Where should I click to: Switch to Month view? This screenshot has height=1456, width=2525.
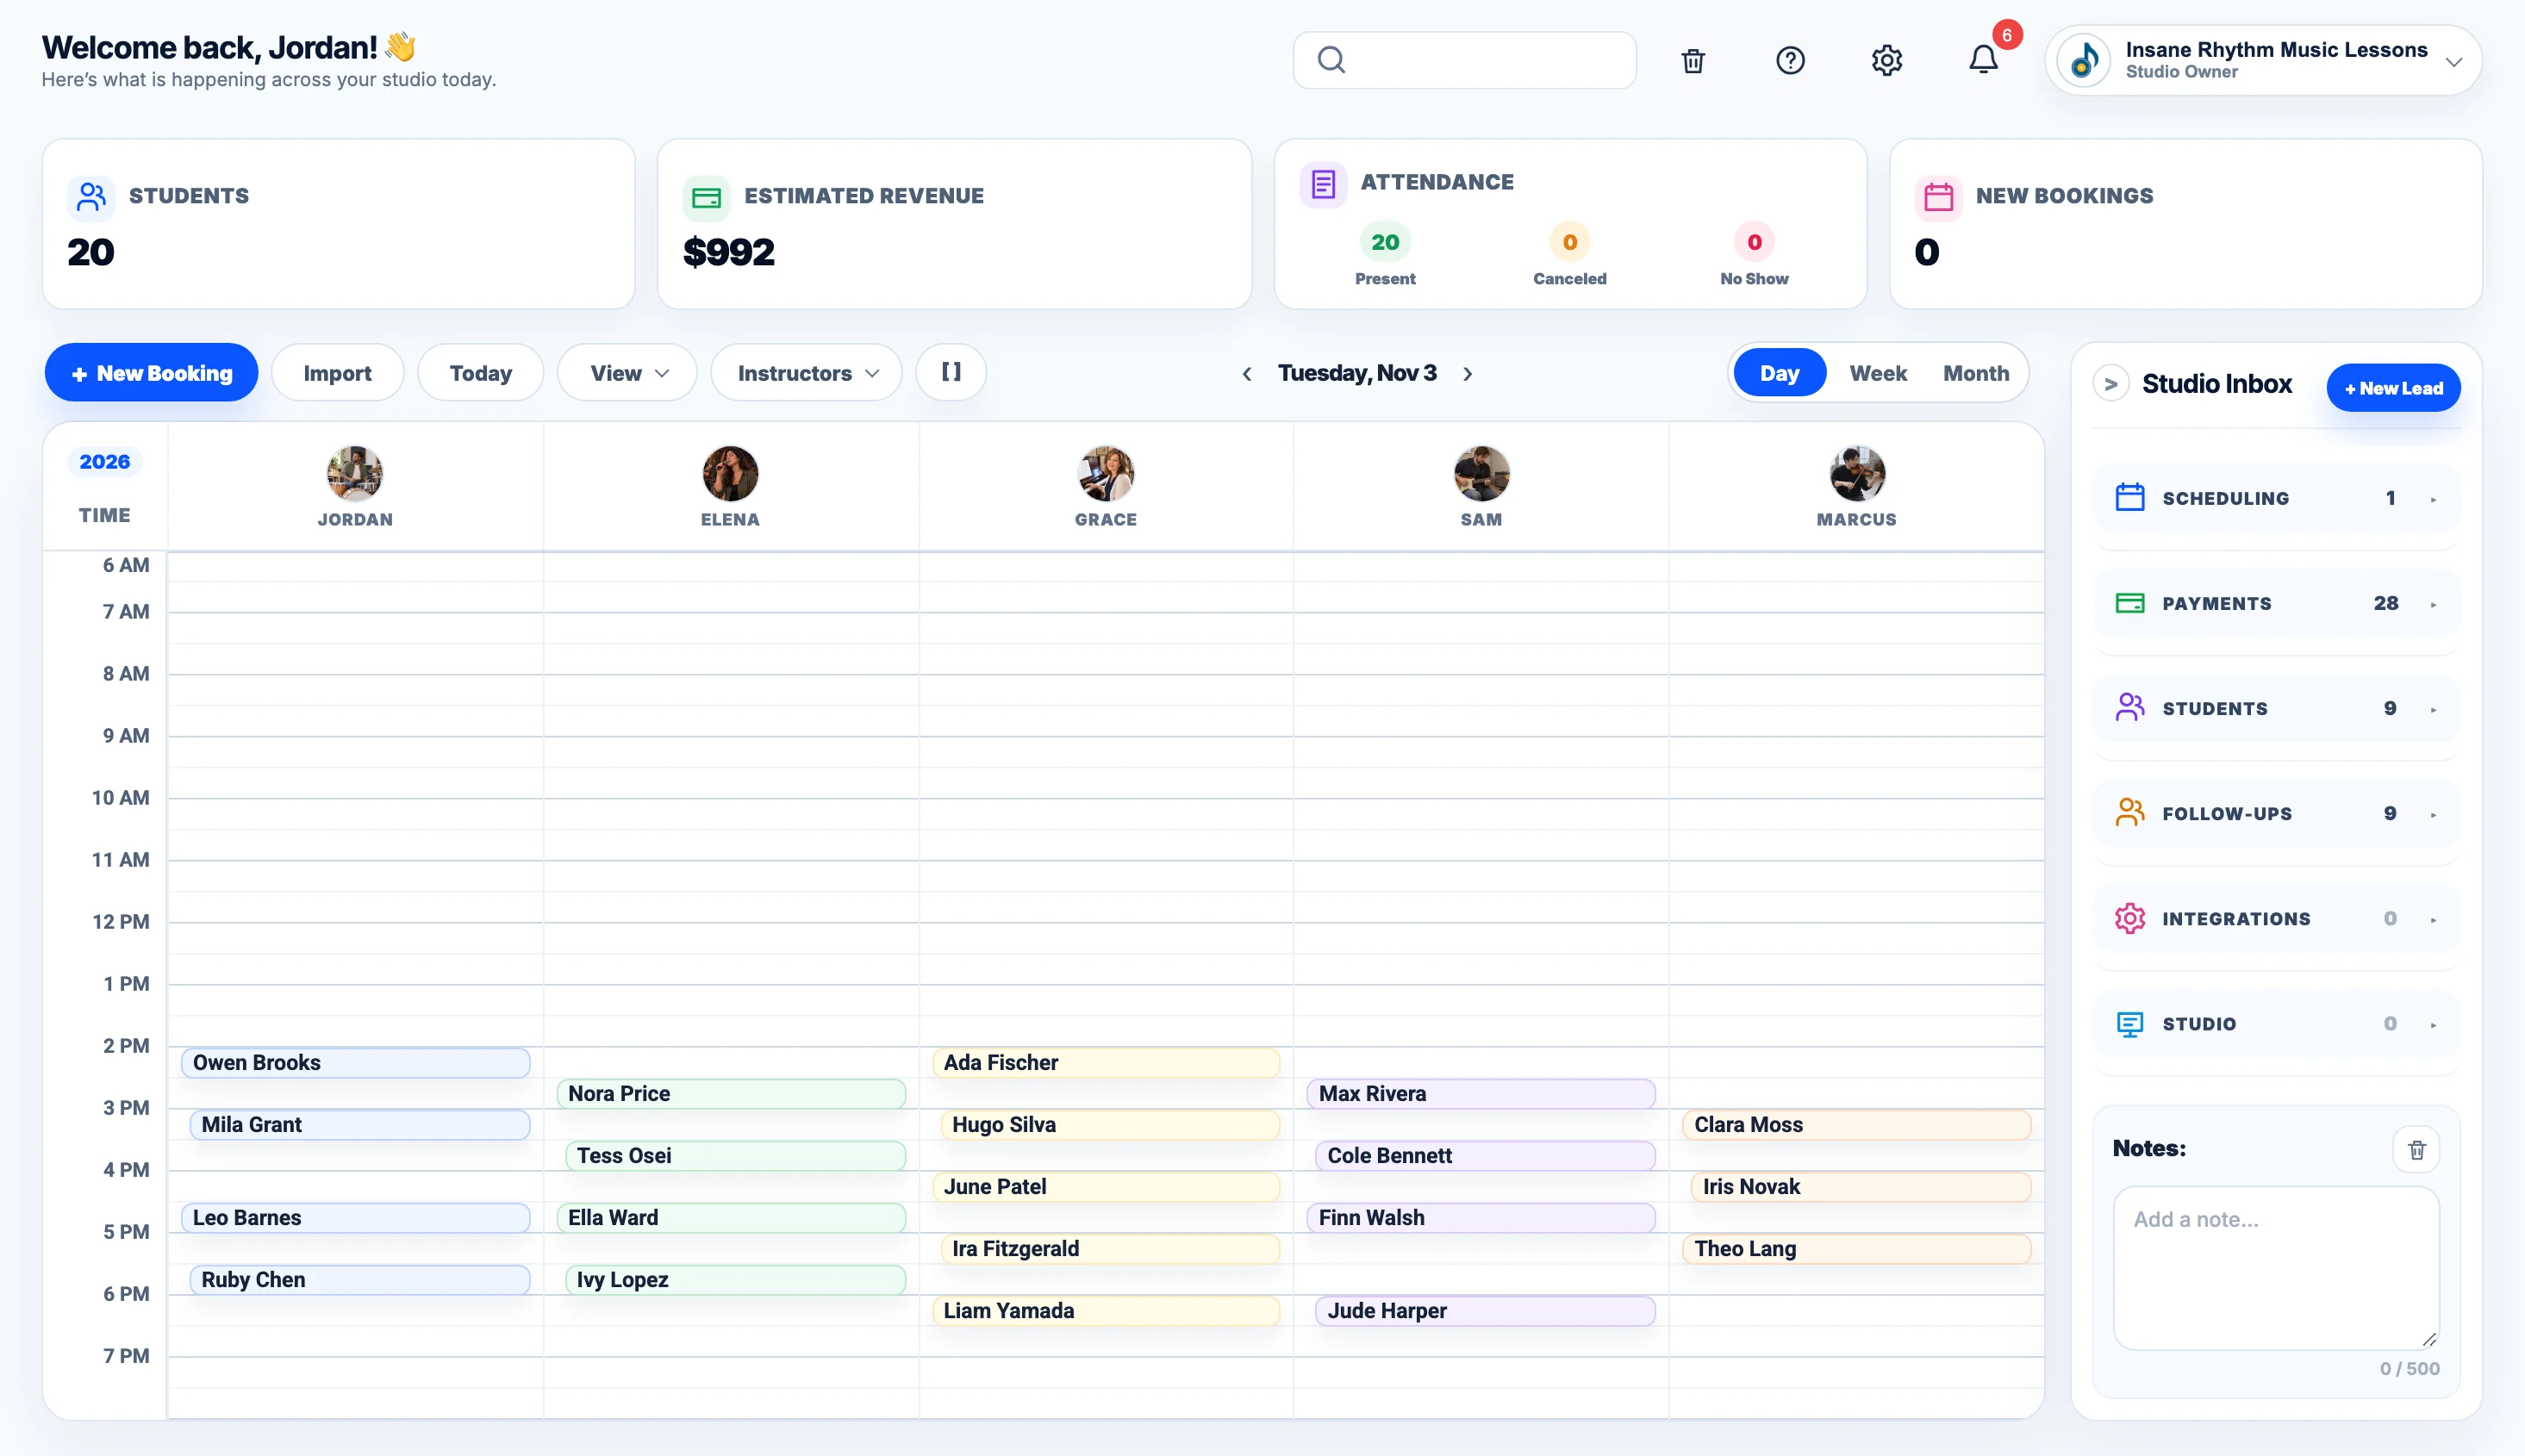click(x=1975, y=373)
